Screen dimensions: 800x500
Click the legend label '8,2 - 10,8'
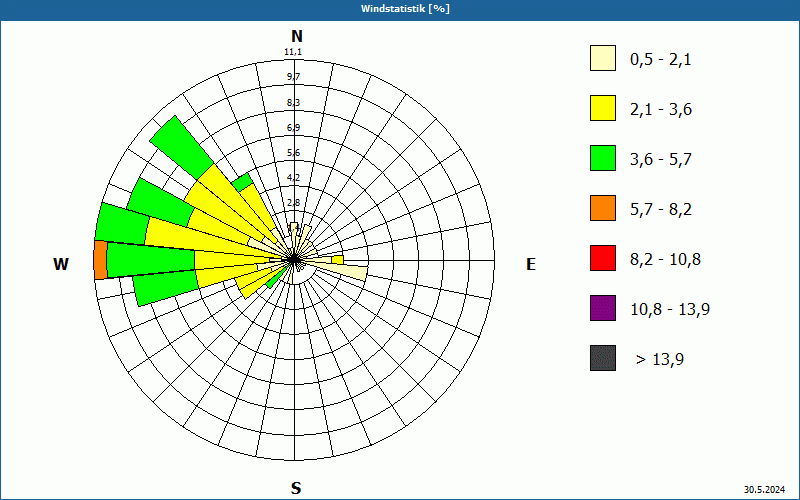(665, 260)
